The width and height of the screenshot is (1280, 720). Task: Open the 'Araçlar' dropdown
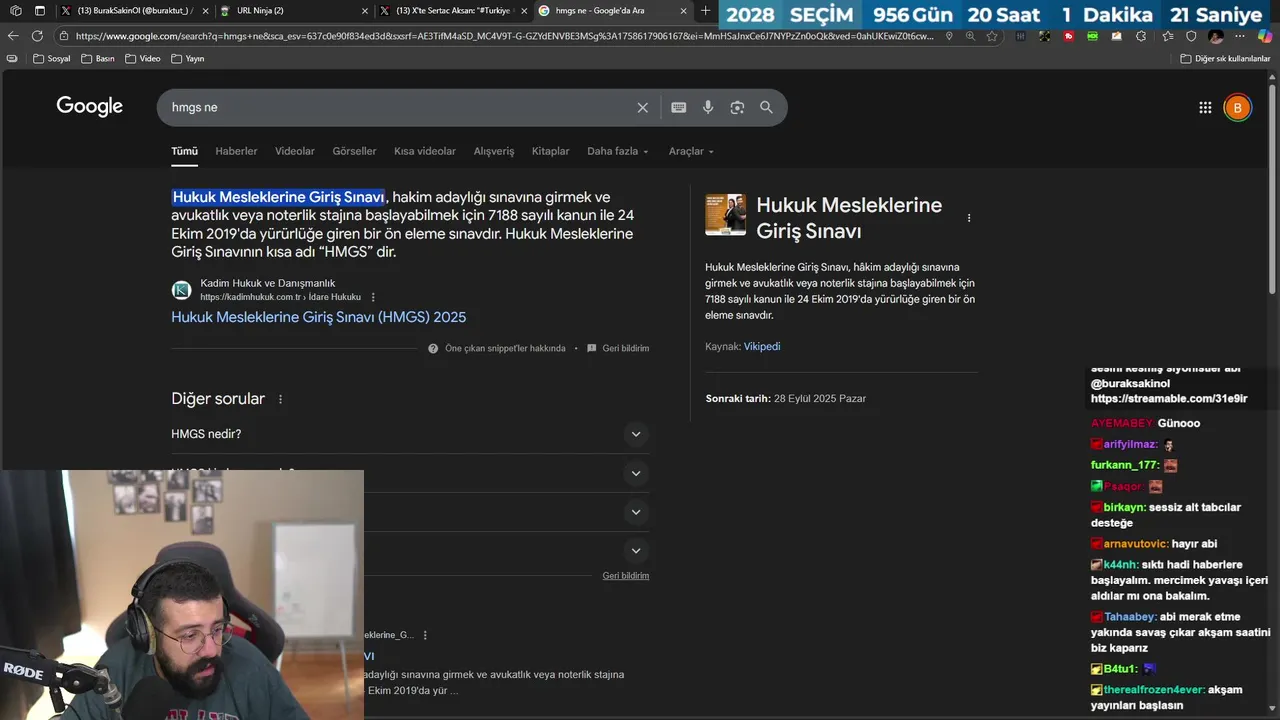[x=691, y=151]
